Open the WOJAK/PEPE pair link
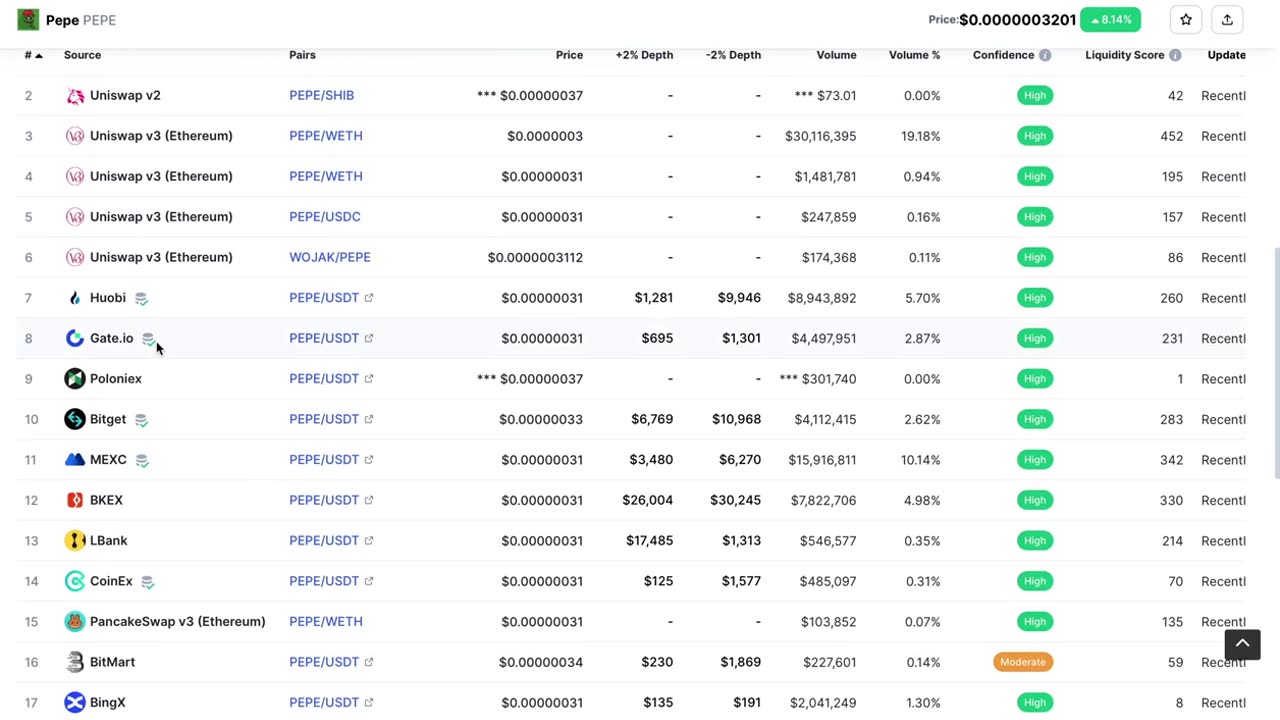The image size is (1280, 720). pos(329,257)
